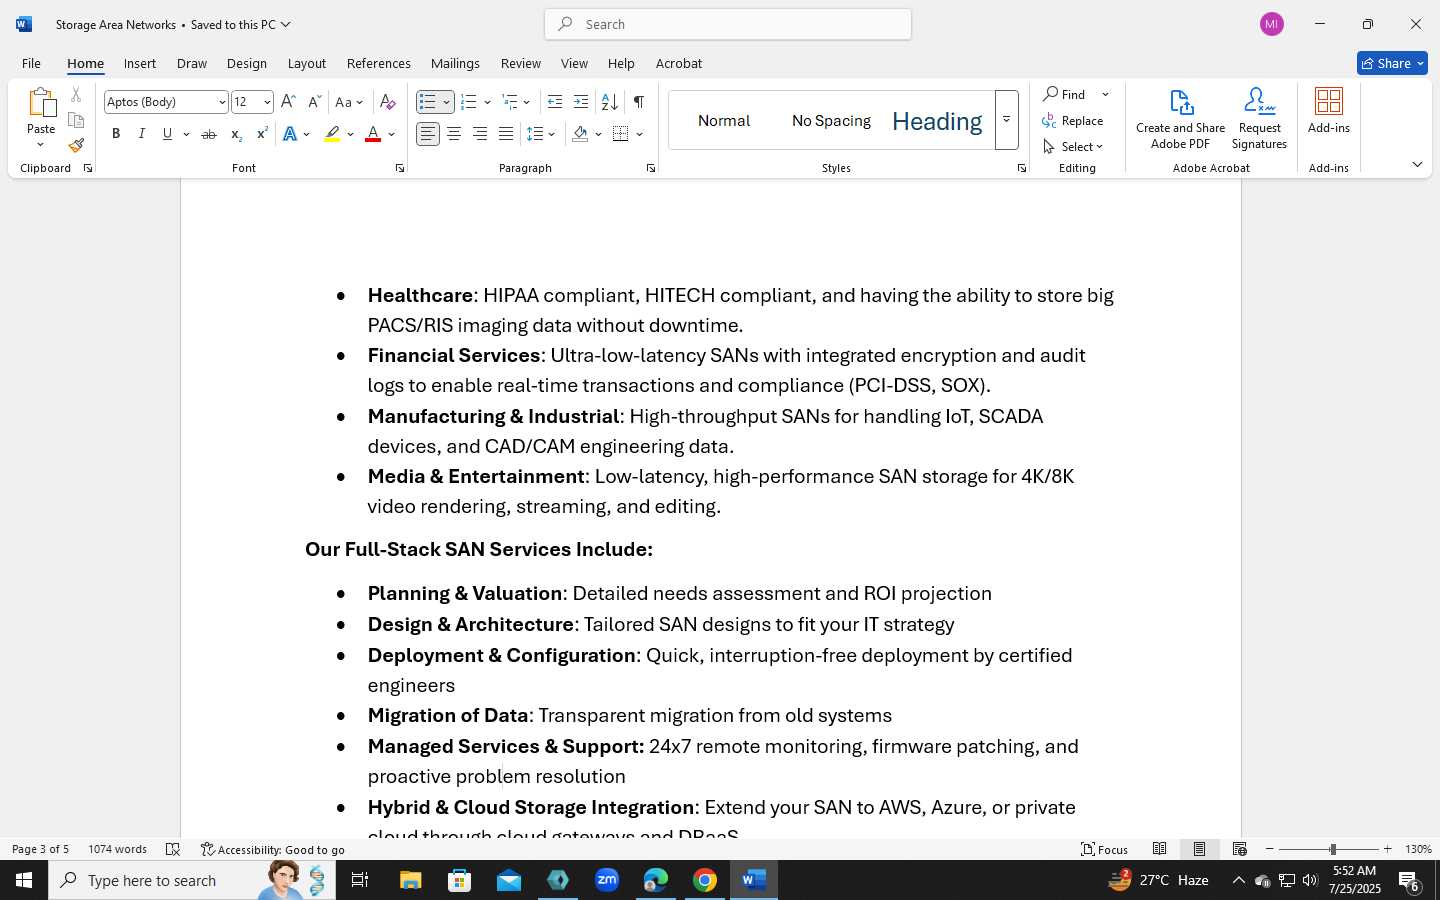Click the Cut scissors icon
The image size is (1440, 900).
(x=76, y=95)
